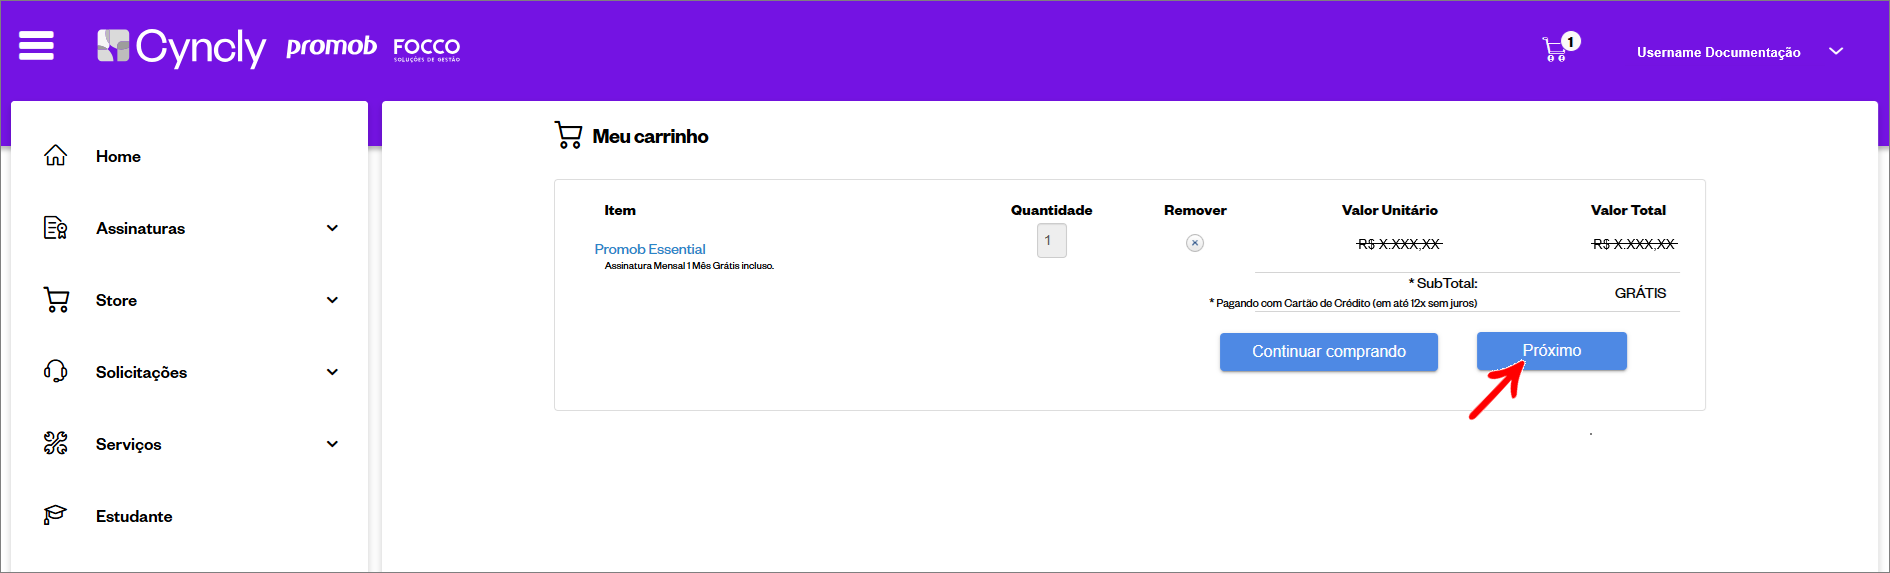This screenshot has width=1890, height=573.
Task: Expand the Store chevron
Action: [332, 300]
